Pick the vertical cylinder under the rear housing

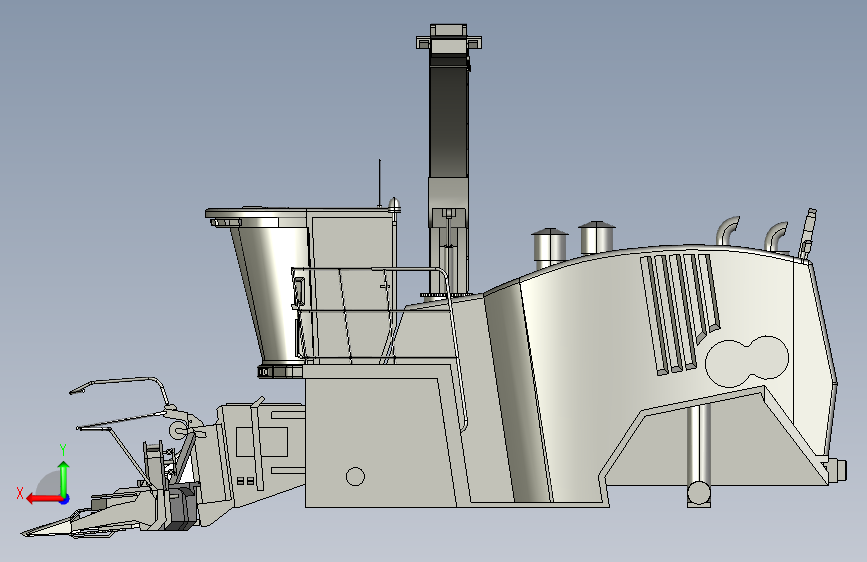(699, 456)
